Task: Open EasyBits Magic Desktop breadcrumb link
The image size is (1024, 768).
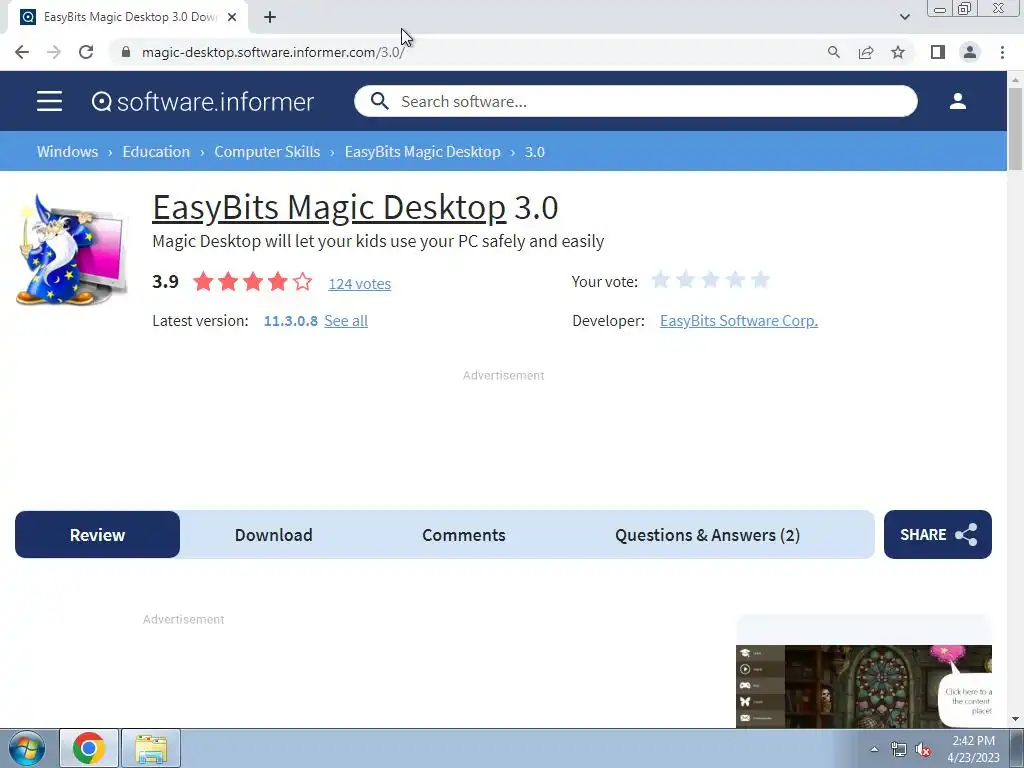Action: (x=423, y=152)
